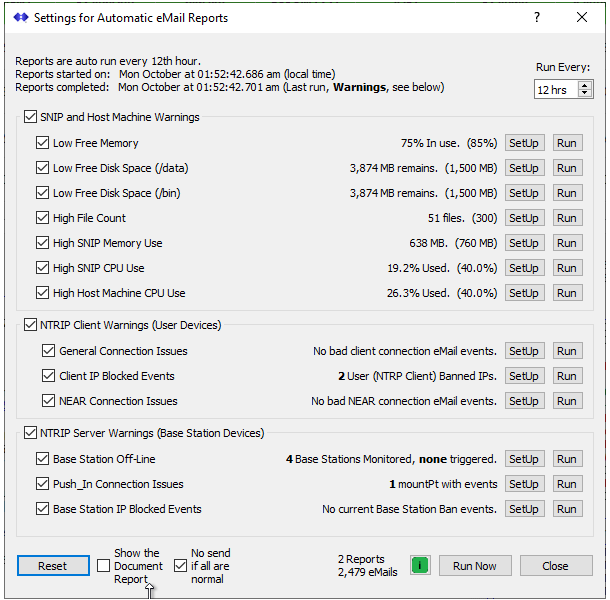Image resolution: width=610 pixels, height=600 pixels.
Task: Click the SNIP app icon in title bar
Action: tap(21, 18)
